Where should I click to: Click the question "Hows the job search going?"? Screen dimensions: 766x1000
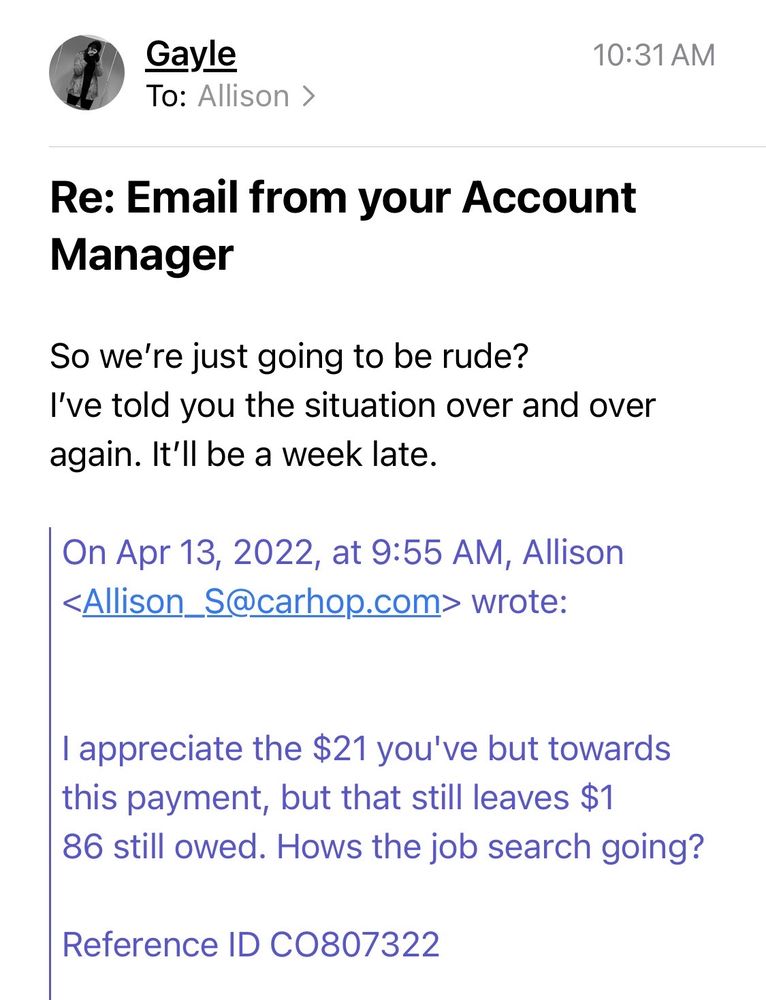tap(490, 848)
